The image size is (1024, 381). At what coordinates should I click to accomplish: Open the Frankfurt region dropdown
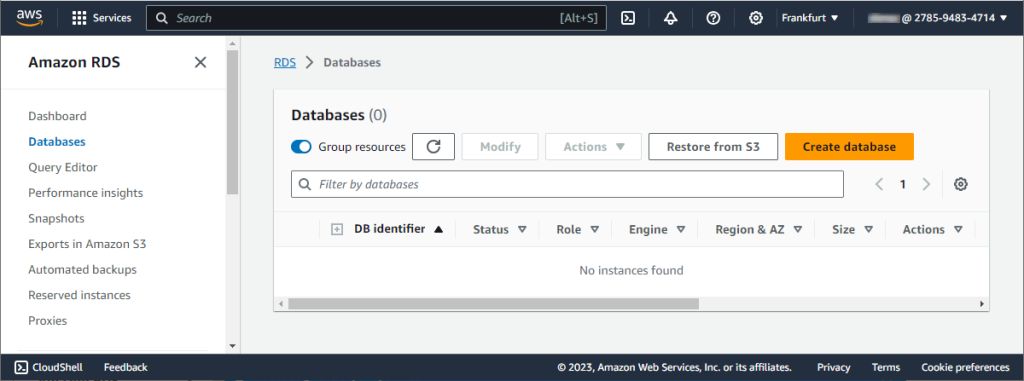[x=810, y=18]
